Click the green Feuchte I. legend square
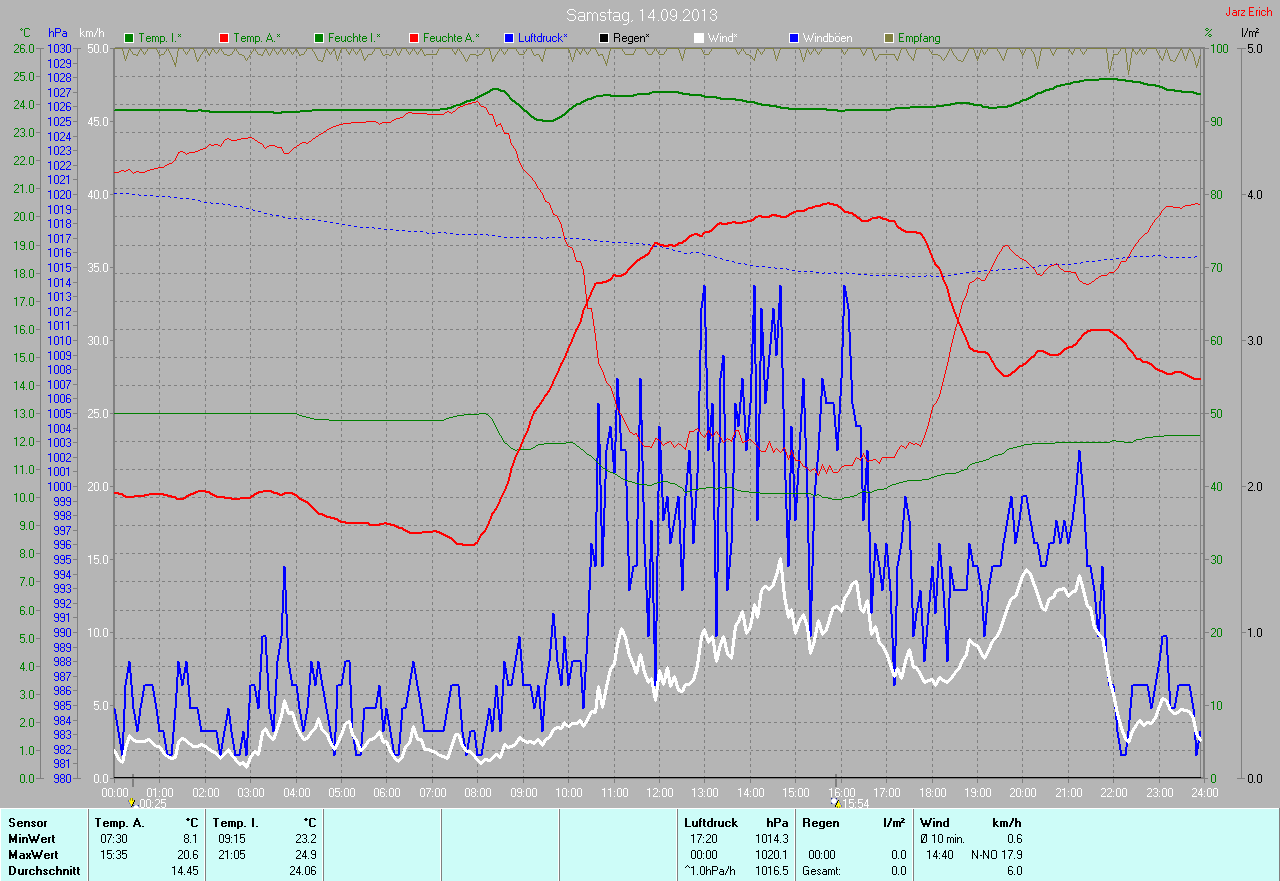The width and height of the screenshot is (1280, 881). 318,38
